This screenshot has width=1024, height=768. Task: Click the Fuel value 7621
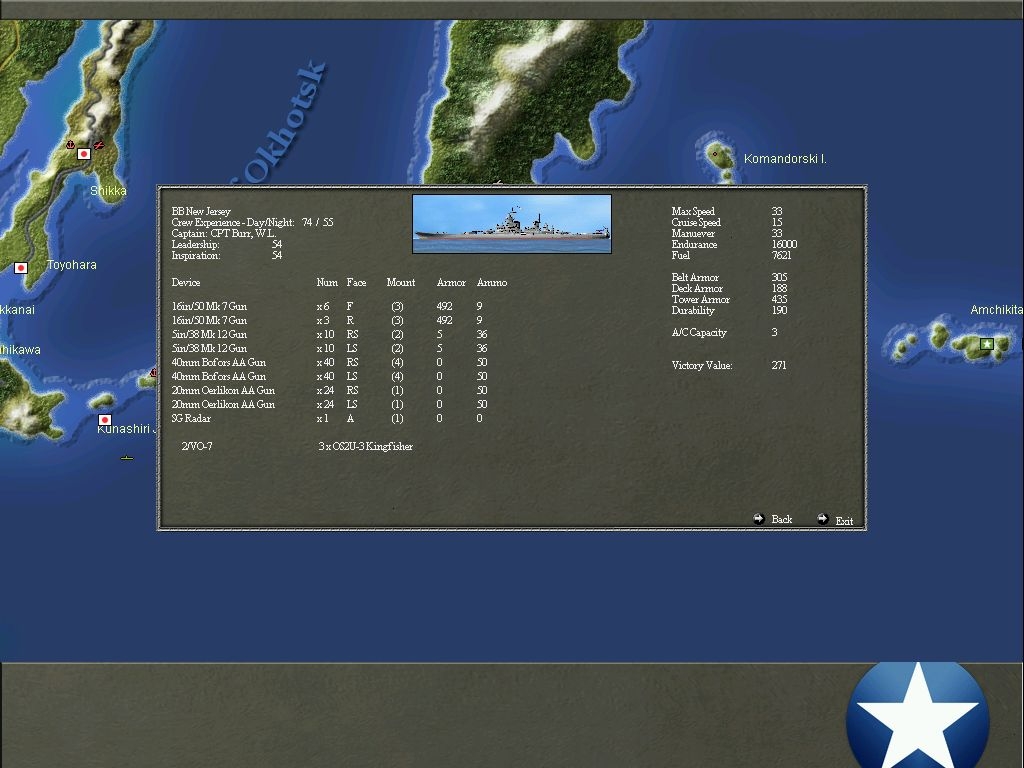click(781, 255)
